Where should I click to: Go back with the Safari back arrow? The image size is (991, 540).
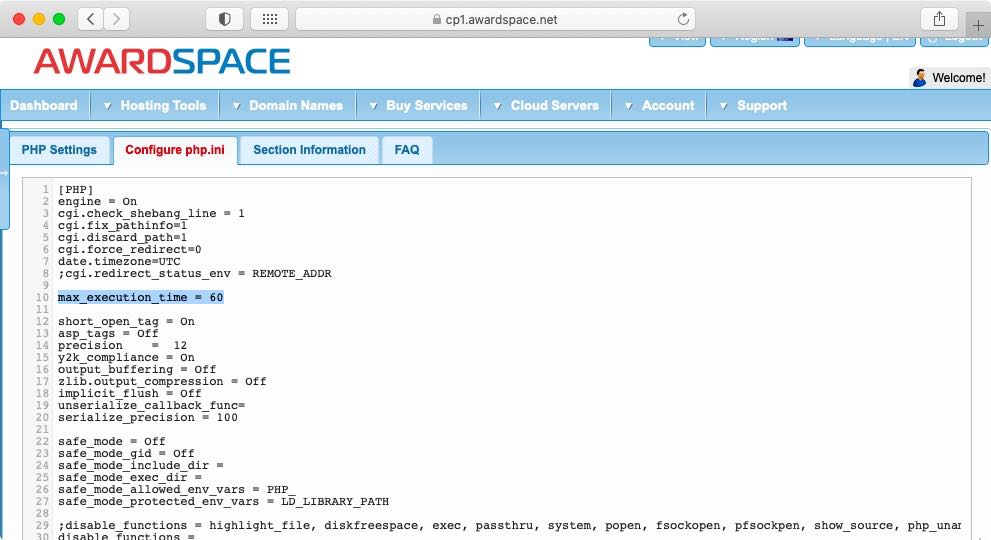[90, 19]
